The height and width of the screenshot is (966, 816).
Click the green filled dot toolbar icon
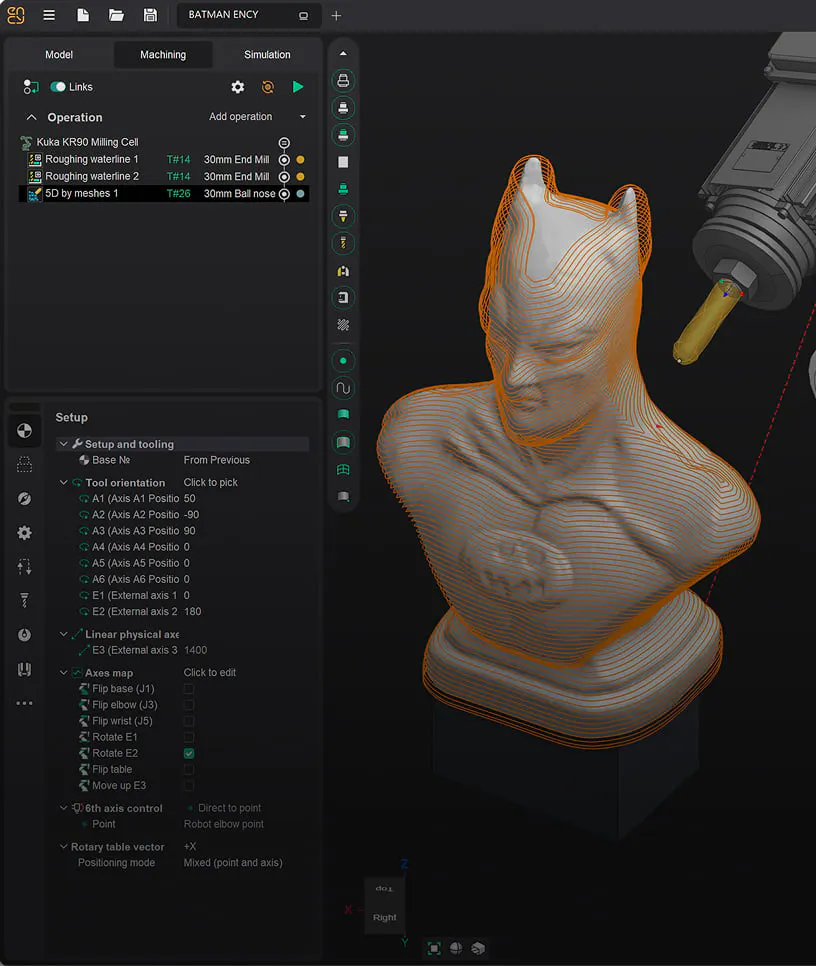tap(343, 360)
